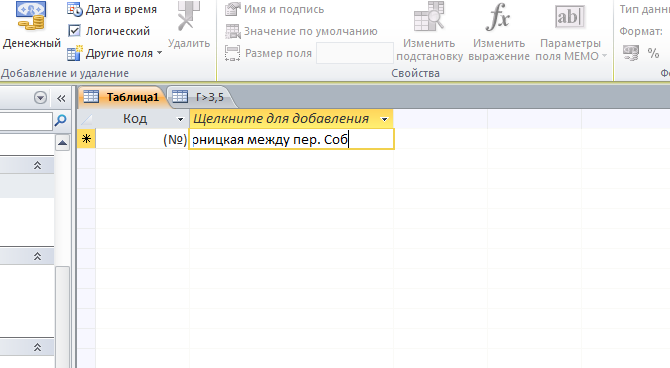Open the Код column dropdown arrow

(x=180, y=119)
